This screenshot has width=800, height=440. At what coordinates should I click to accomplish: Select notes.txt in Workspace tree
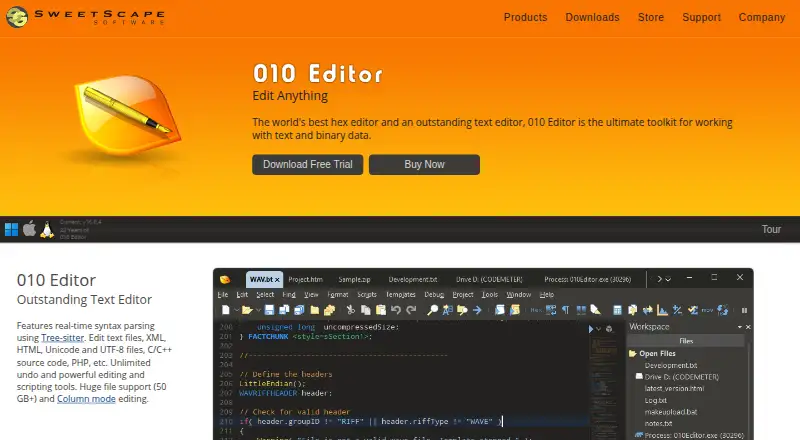pyautogui.click(x=658, y=423)
